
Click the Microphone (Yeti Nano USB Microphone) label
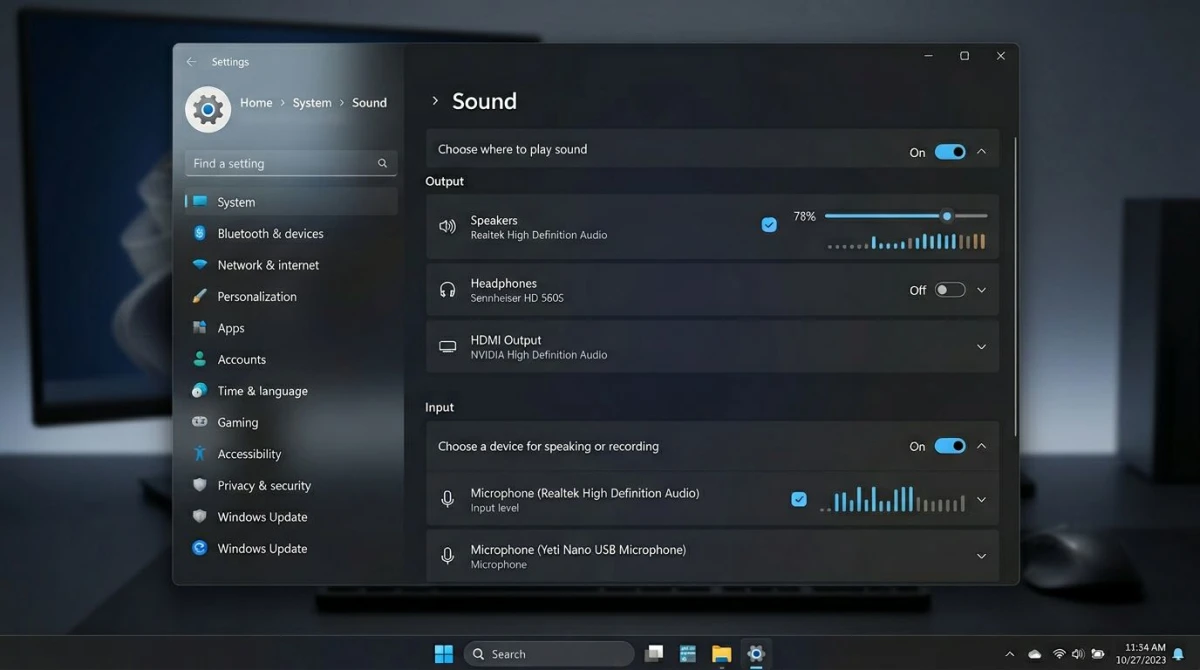(x=578, y=549)
